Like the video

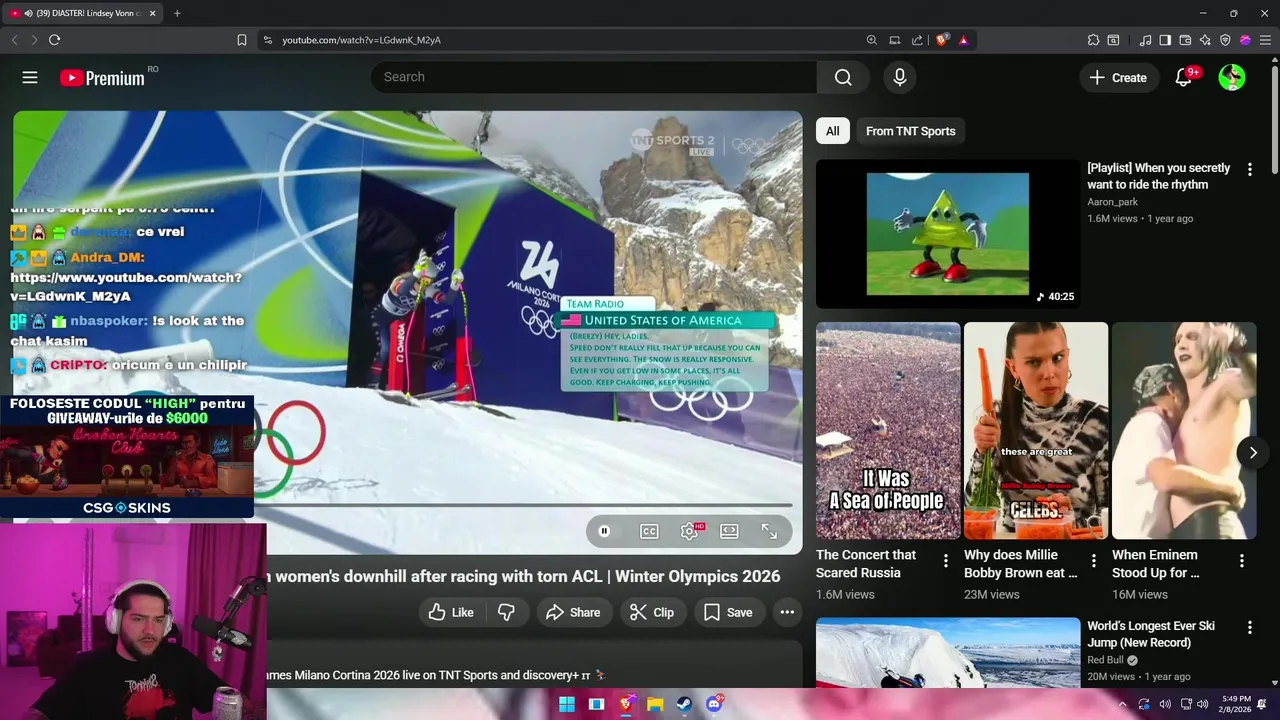[451, 612]
